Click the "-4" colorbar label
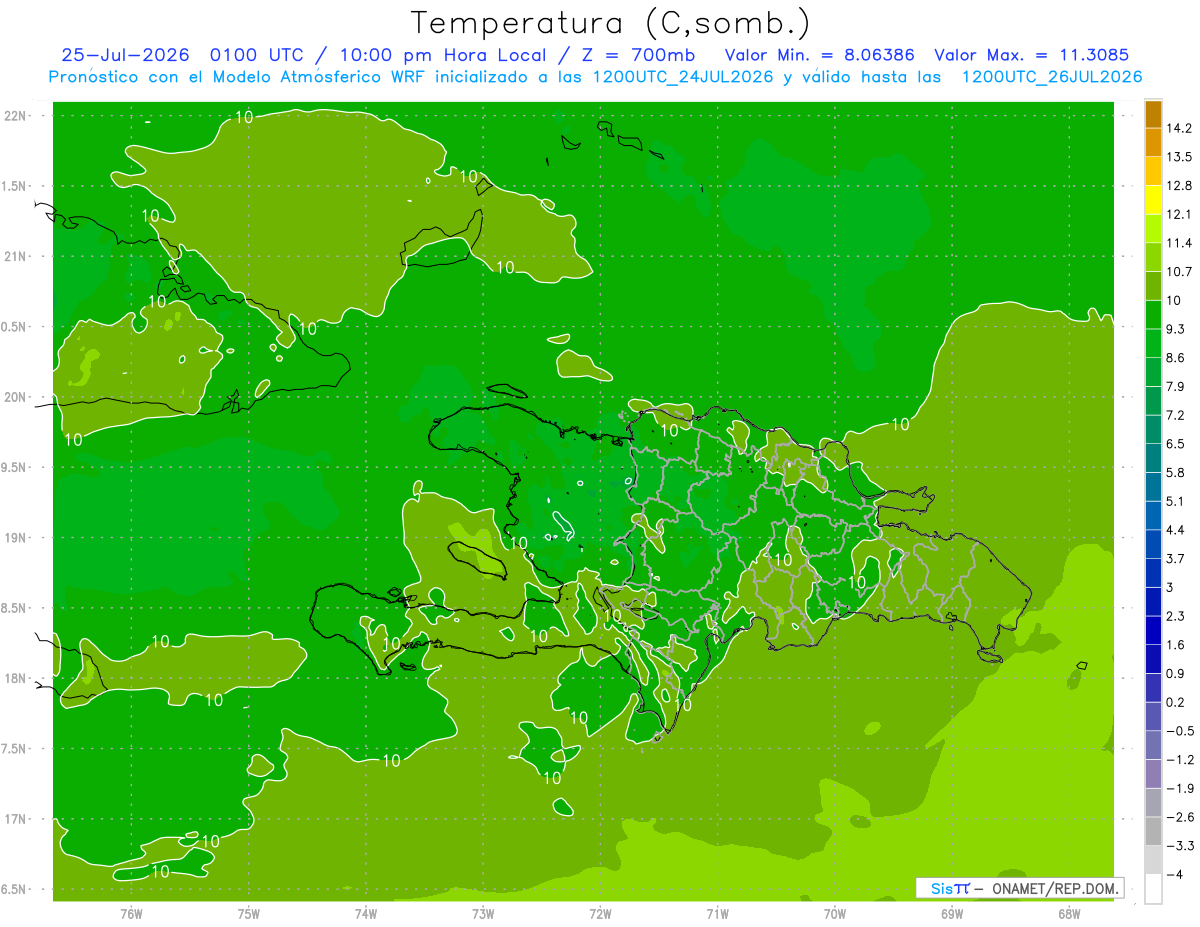This screenshot has height=927, width=1200. 1173,875
